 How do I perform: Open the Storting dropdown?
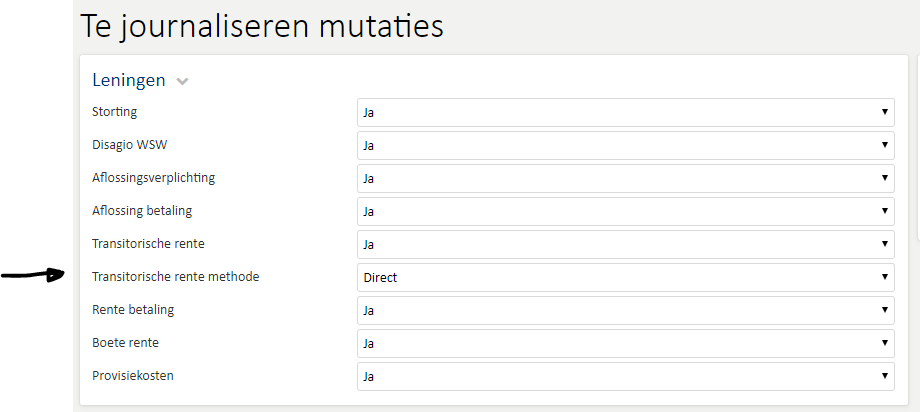[625, 112]
